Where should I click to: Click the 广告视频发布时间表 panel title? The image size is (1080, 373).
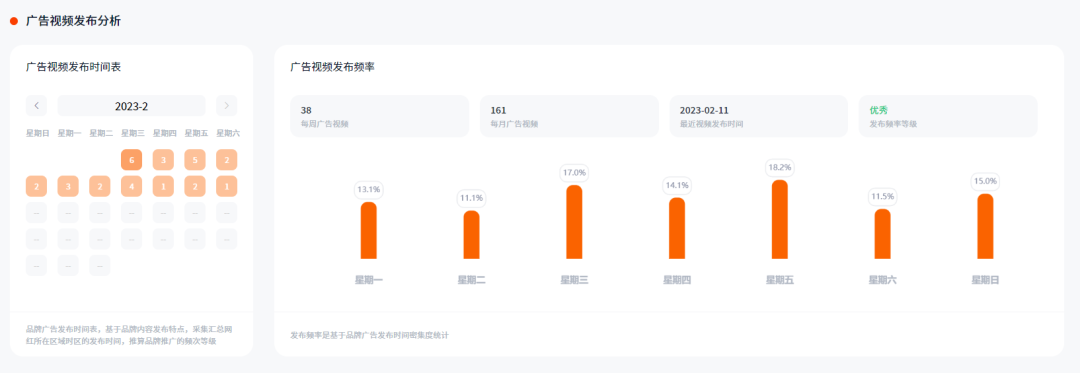(74, 67)
